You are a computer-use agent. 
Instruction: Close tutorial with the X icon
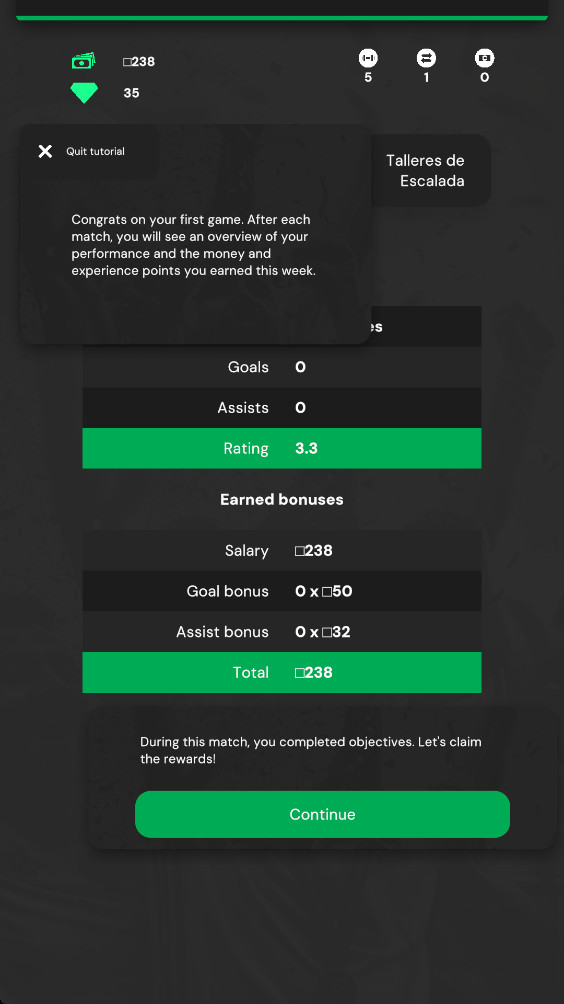click(x=45, y=151)
